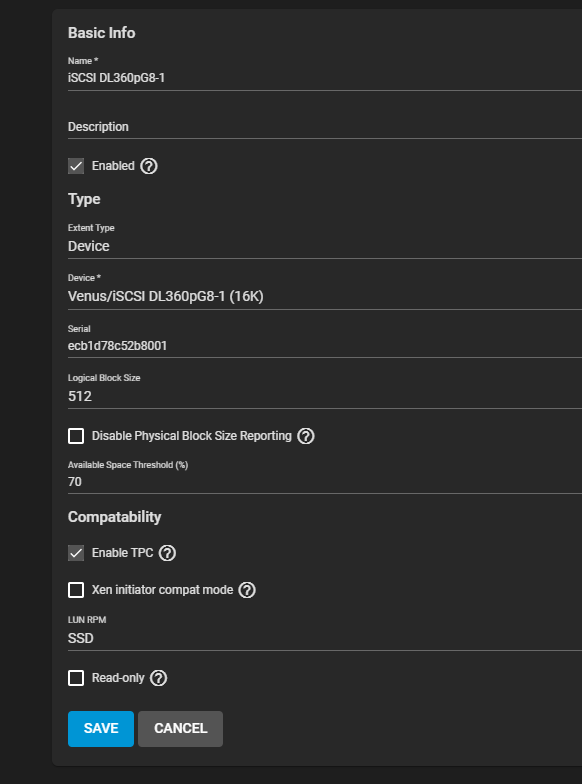
Task: Show help for Disable Physical Block Size Reporting
Action: [x=306, y=436]
